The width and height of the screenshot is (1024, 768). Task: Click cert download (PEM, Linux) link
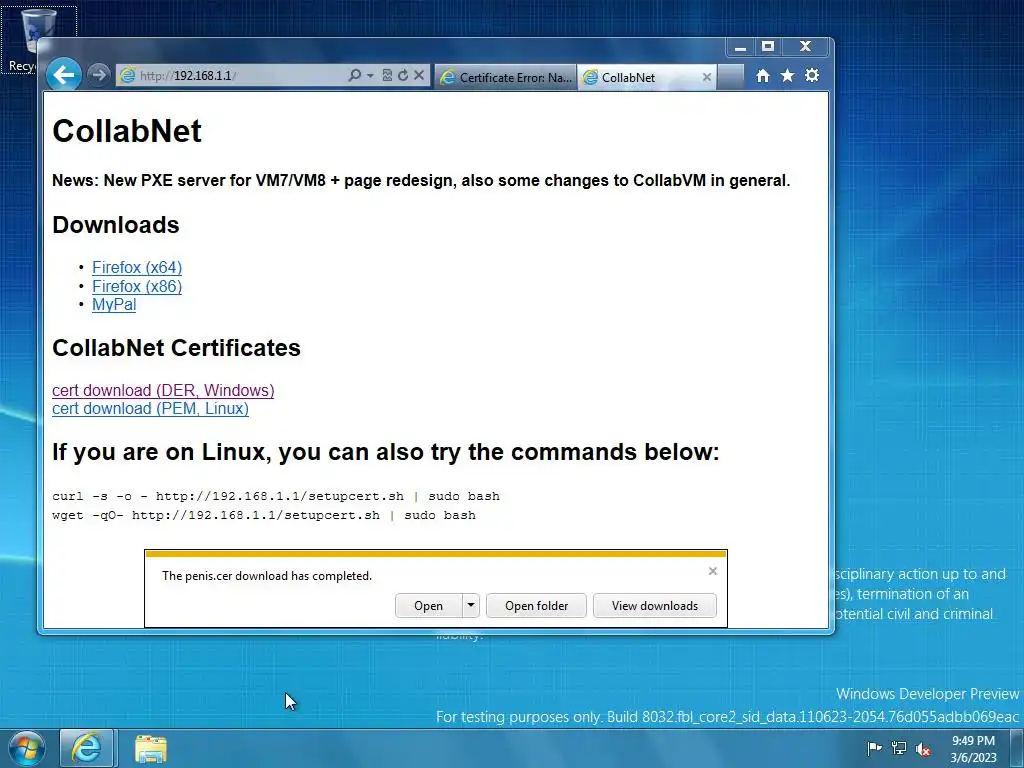(x=150, y=408)
